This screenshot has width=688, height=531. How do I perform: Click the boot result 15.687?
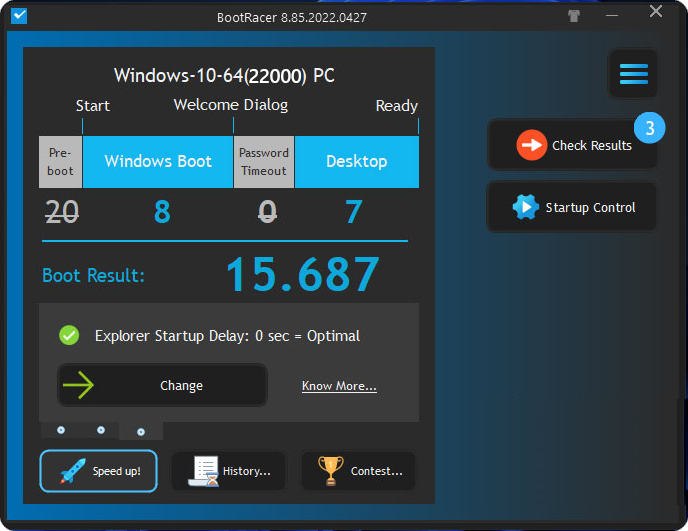tap(303, 275)
